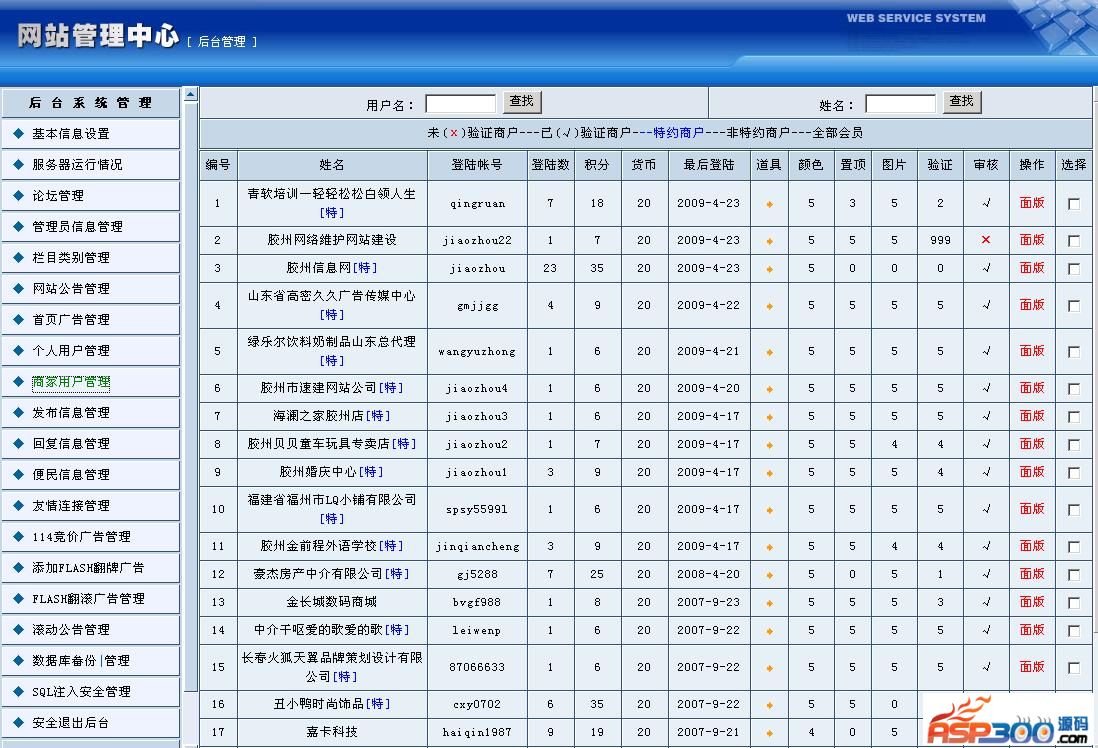This screenshot has height=748, width=1098.
Task: Click 查找 button next to 用户名 field
Action: point(522,102)
